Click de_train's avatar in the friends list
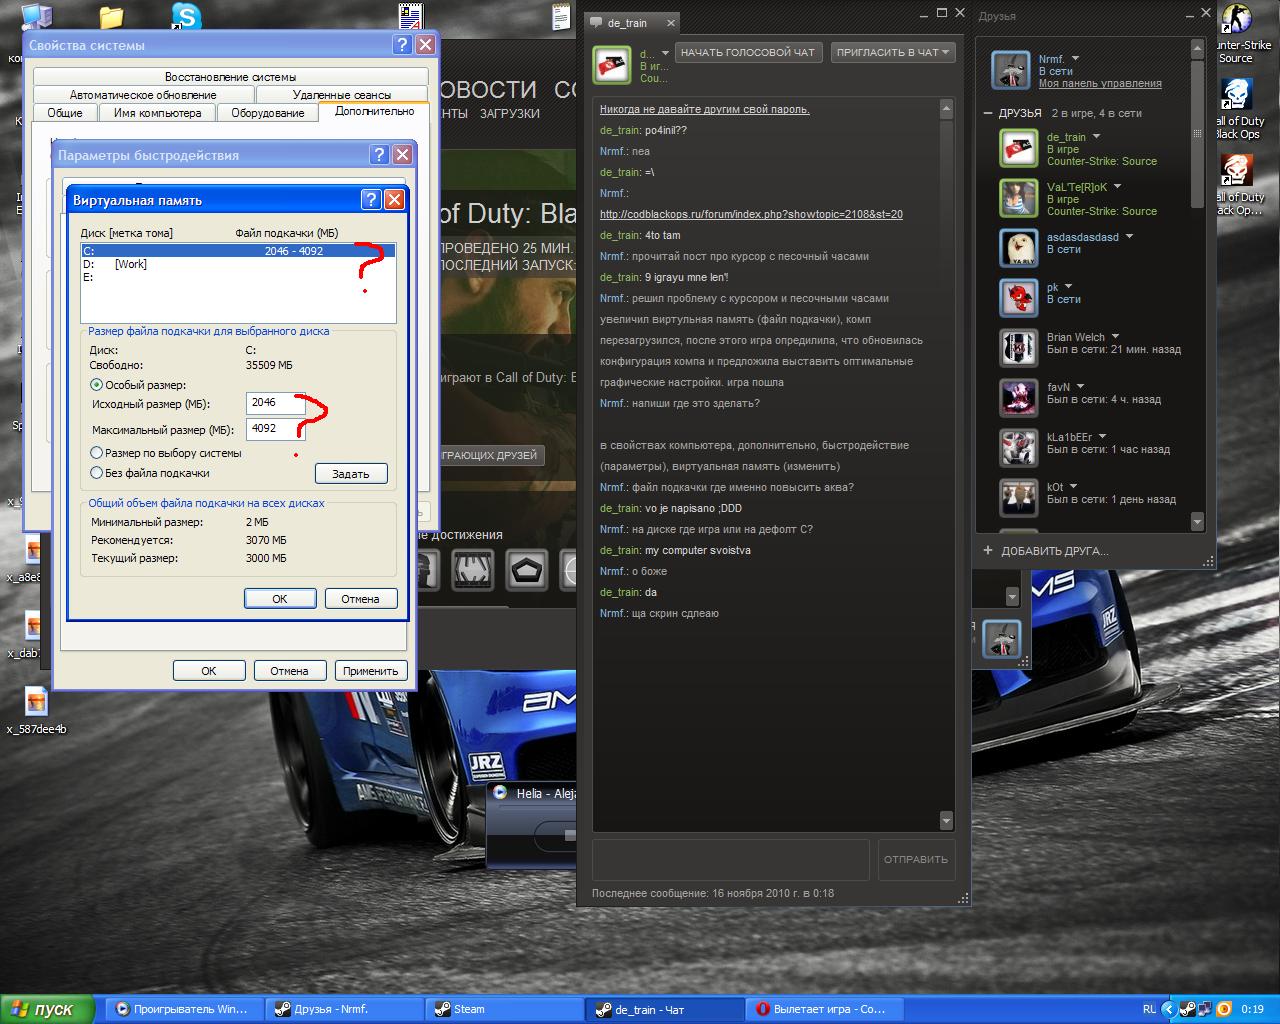The height and width of the screenshot is (1024, 1280). 1019,149
